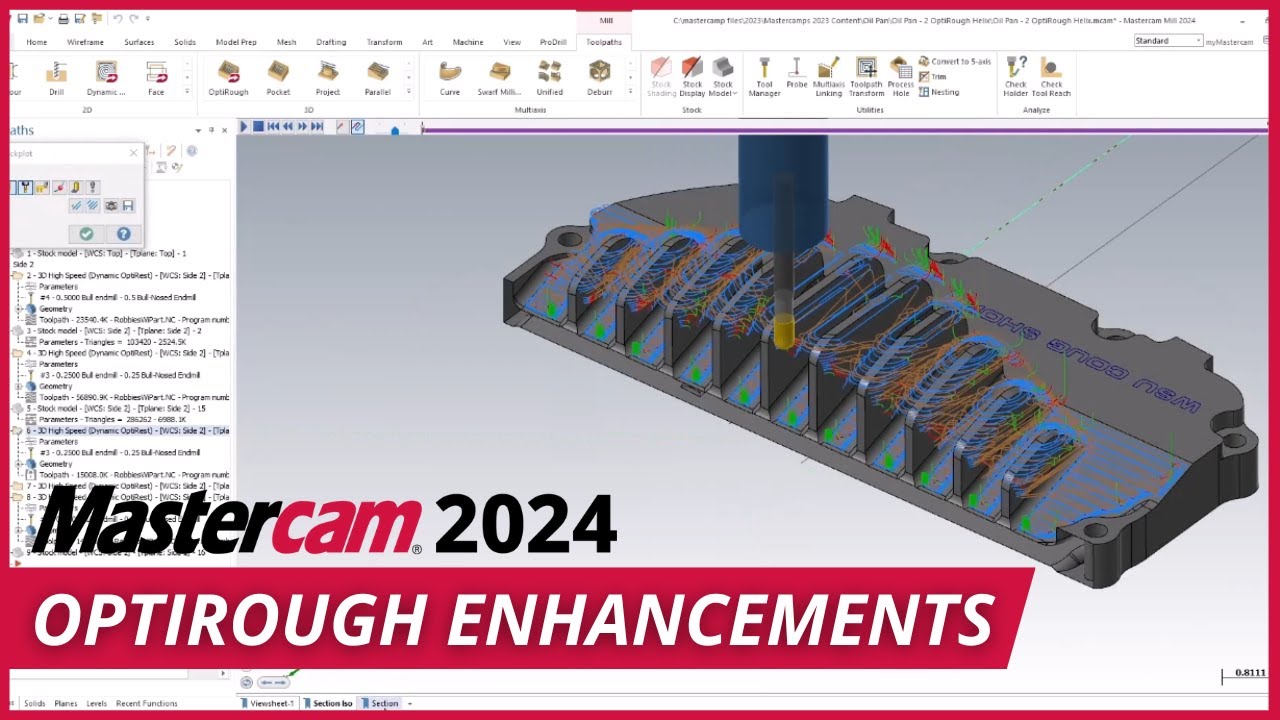Open the Recent Functions tab
This screenshot has width=1280, height=720.
click(x=146, y=704)
